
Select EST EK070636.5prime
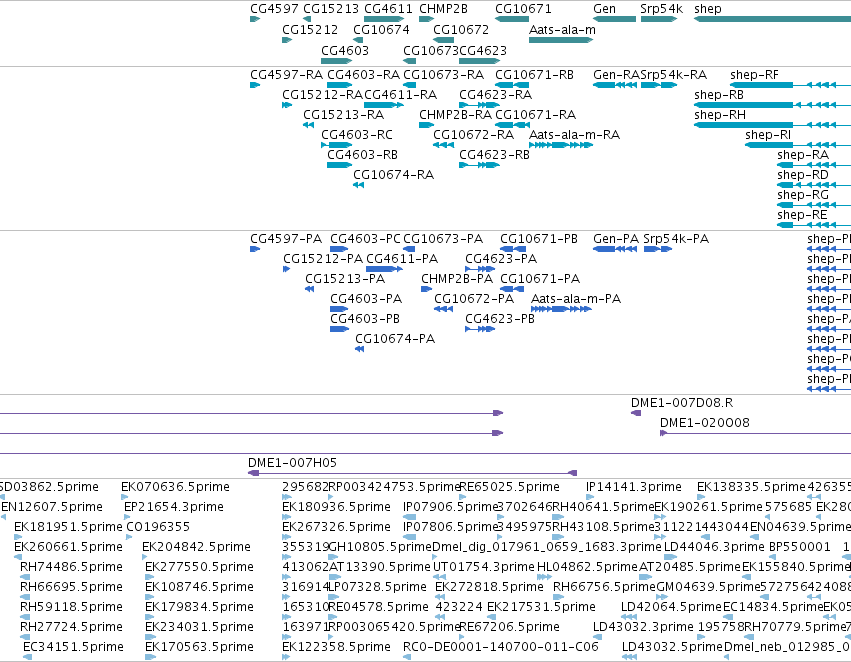(124, 498)
